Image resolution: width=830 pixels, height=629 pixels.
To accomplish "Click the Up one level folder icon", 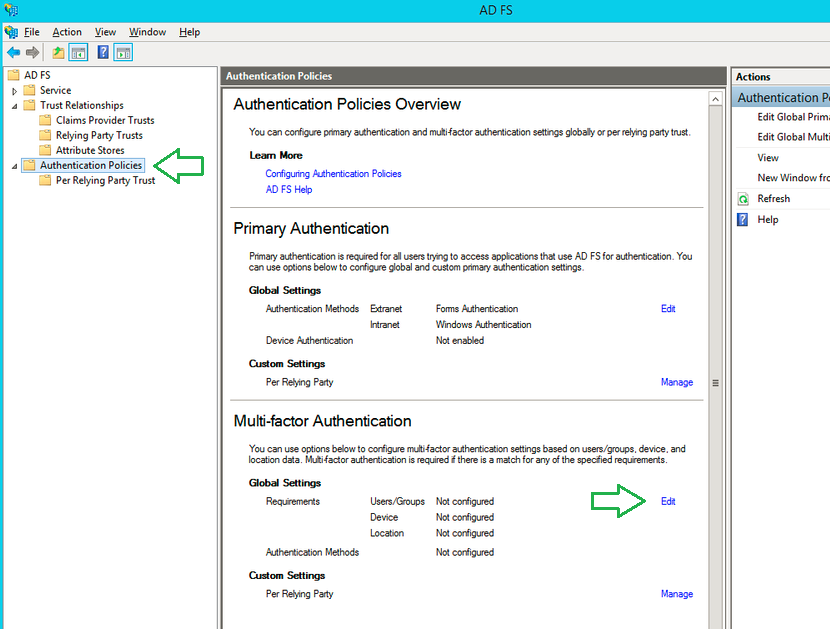I will click(x=56, y=51).
